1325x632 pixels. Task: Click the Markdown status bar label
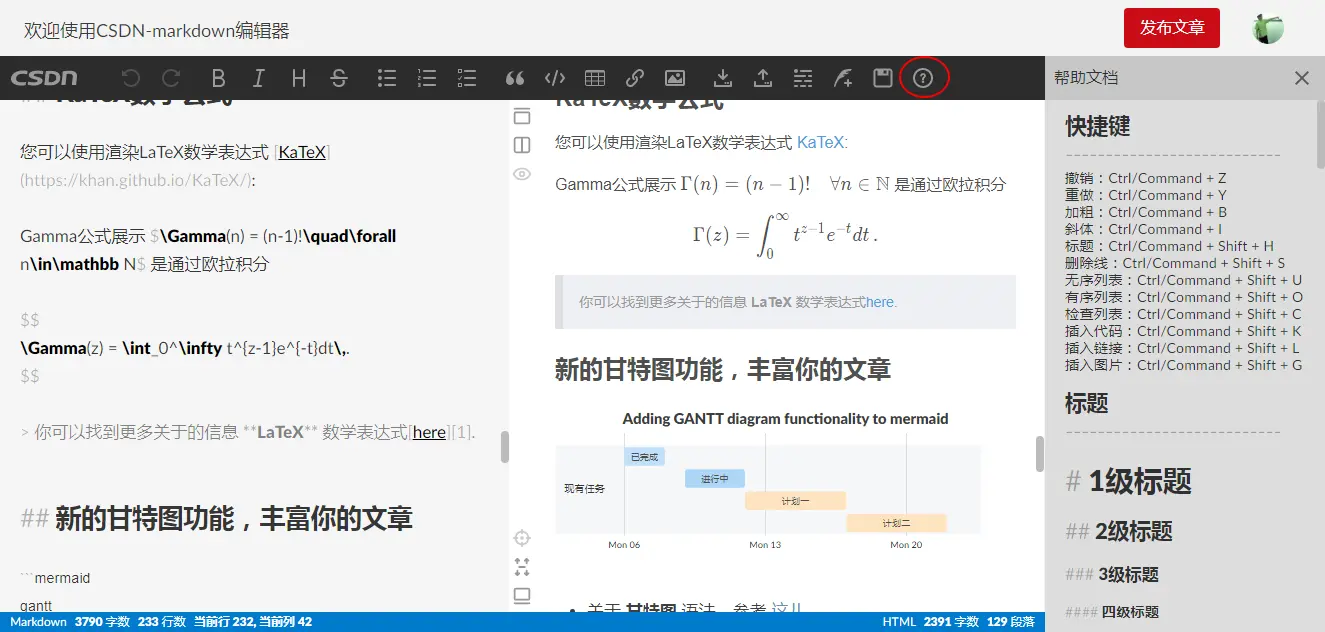click(x=38, y=622)
